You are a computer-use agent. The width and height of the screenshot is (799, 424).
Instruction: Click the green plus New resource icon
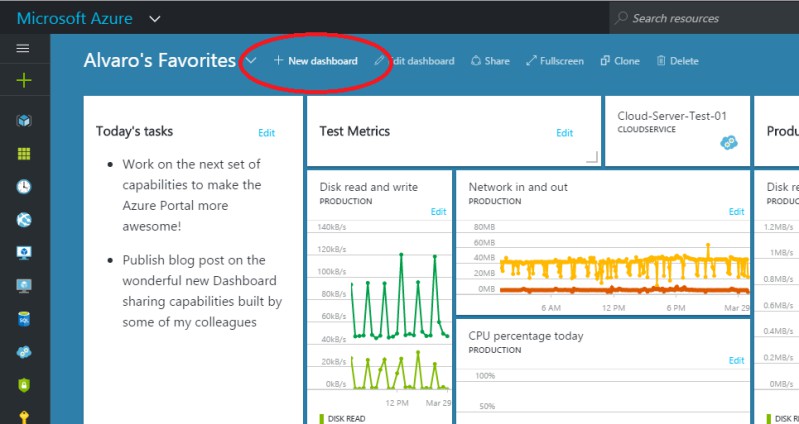(23, 80)
